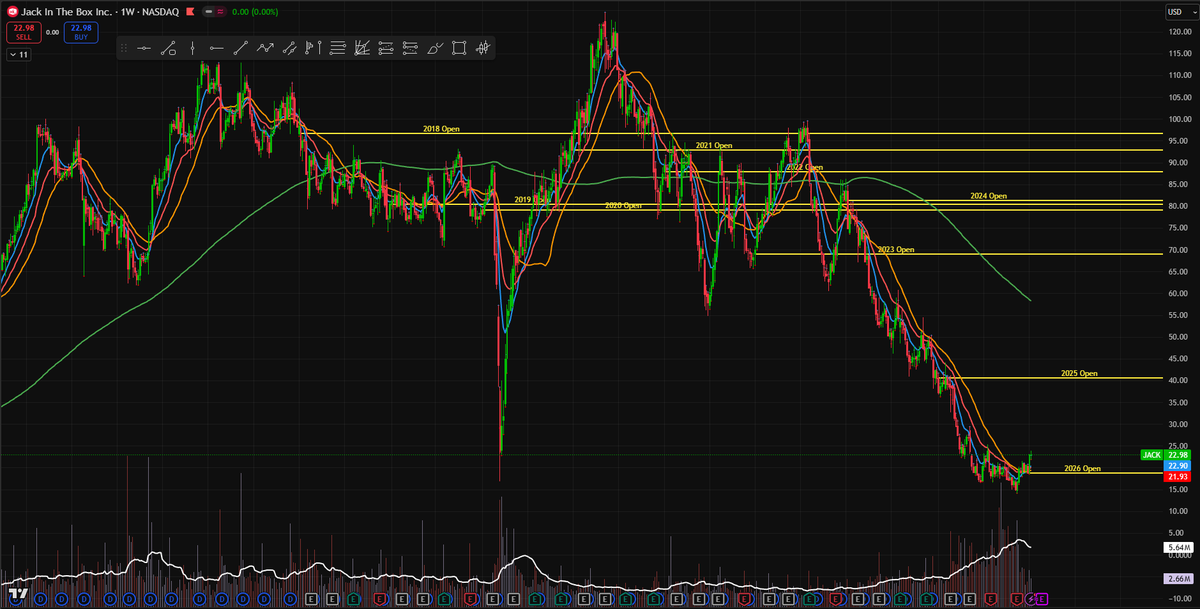Click the 2019 Open line label
Image resolution: width=1200 pixels, height=609 pixels.
pyautogui.click(x=533, y=200)
